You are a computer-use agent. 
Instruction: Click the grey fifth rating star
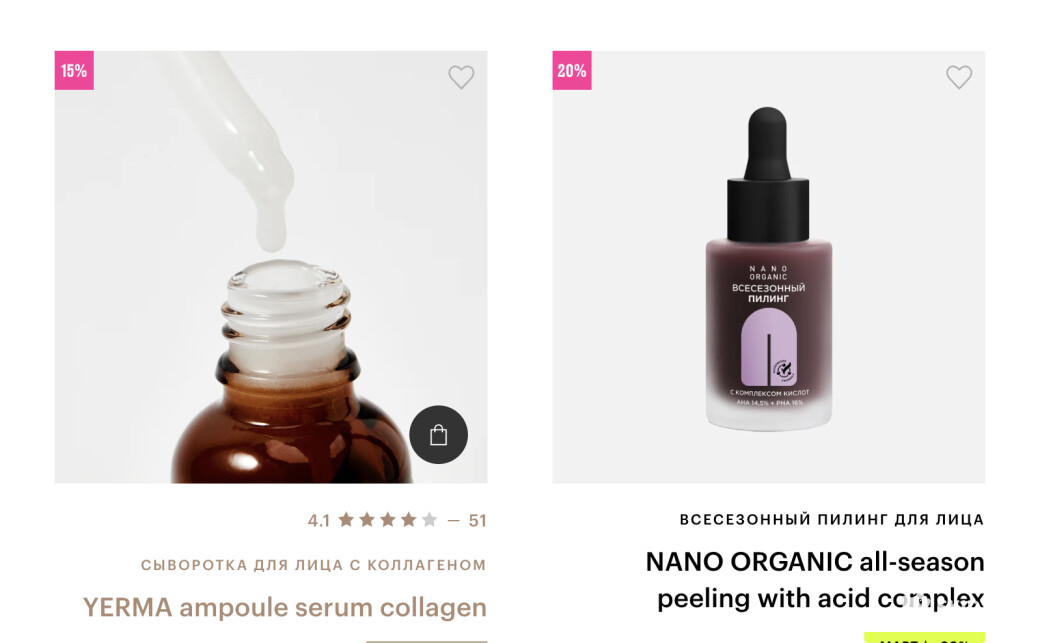coord(430,520)
